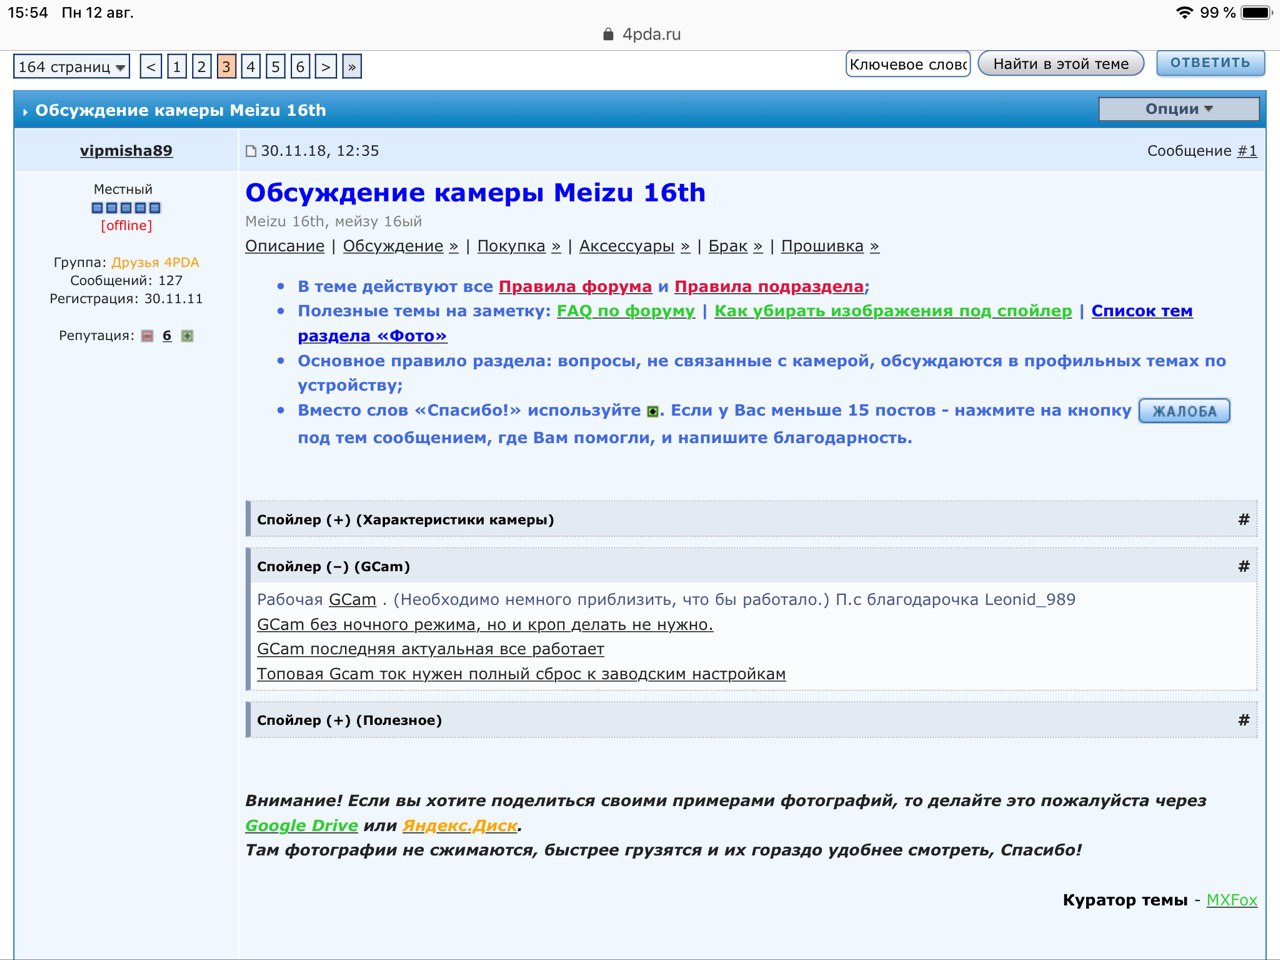Open the Рабочая GCam link
This screenshot has height=960, width=1280.
pos(352,600)
